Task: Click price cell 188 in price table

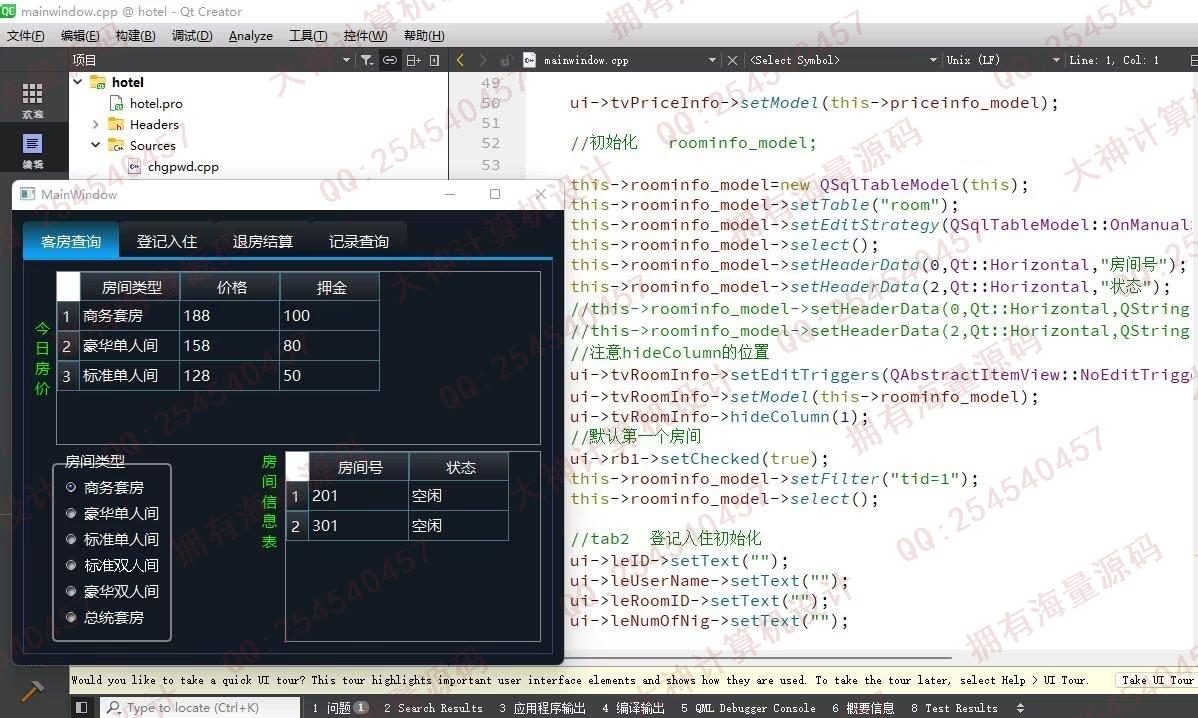Action: point(229,315)
